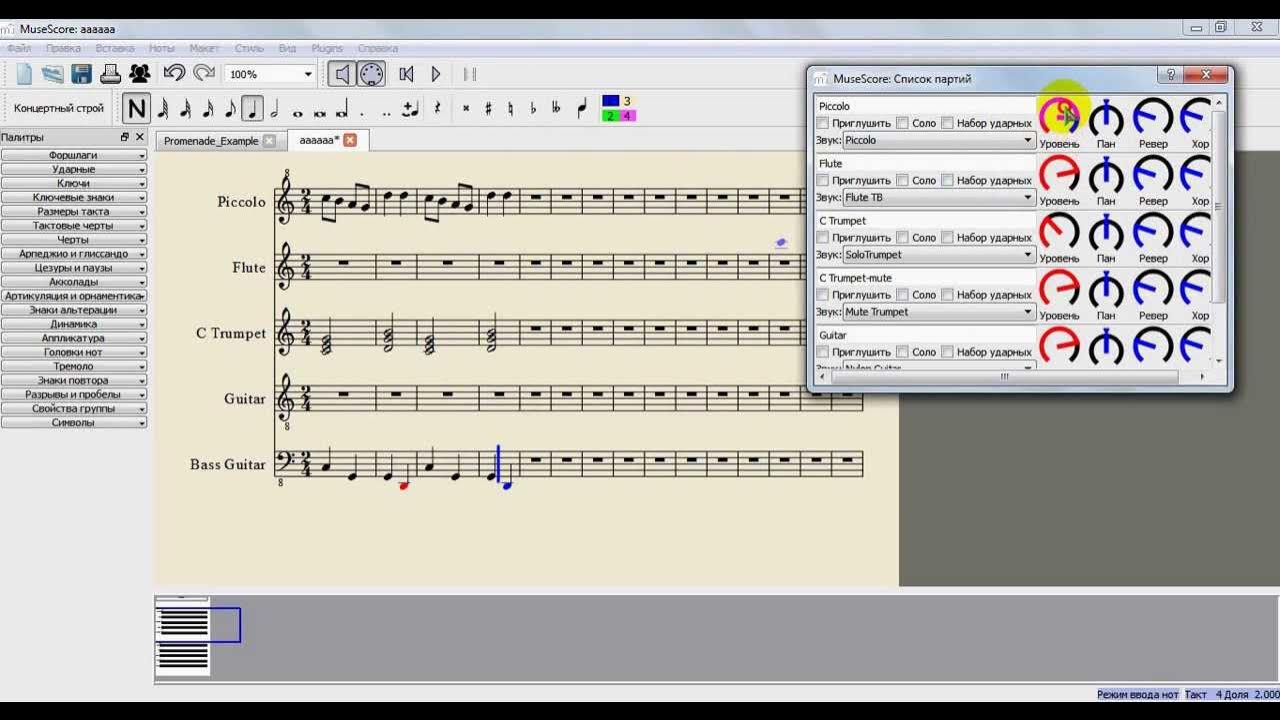1280x720 pixels.
Task: Expand the Ключи palette
Action: coord(74,183)
